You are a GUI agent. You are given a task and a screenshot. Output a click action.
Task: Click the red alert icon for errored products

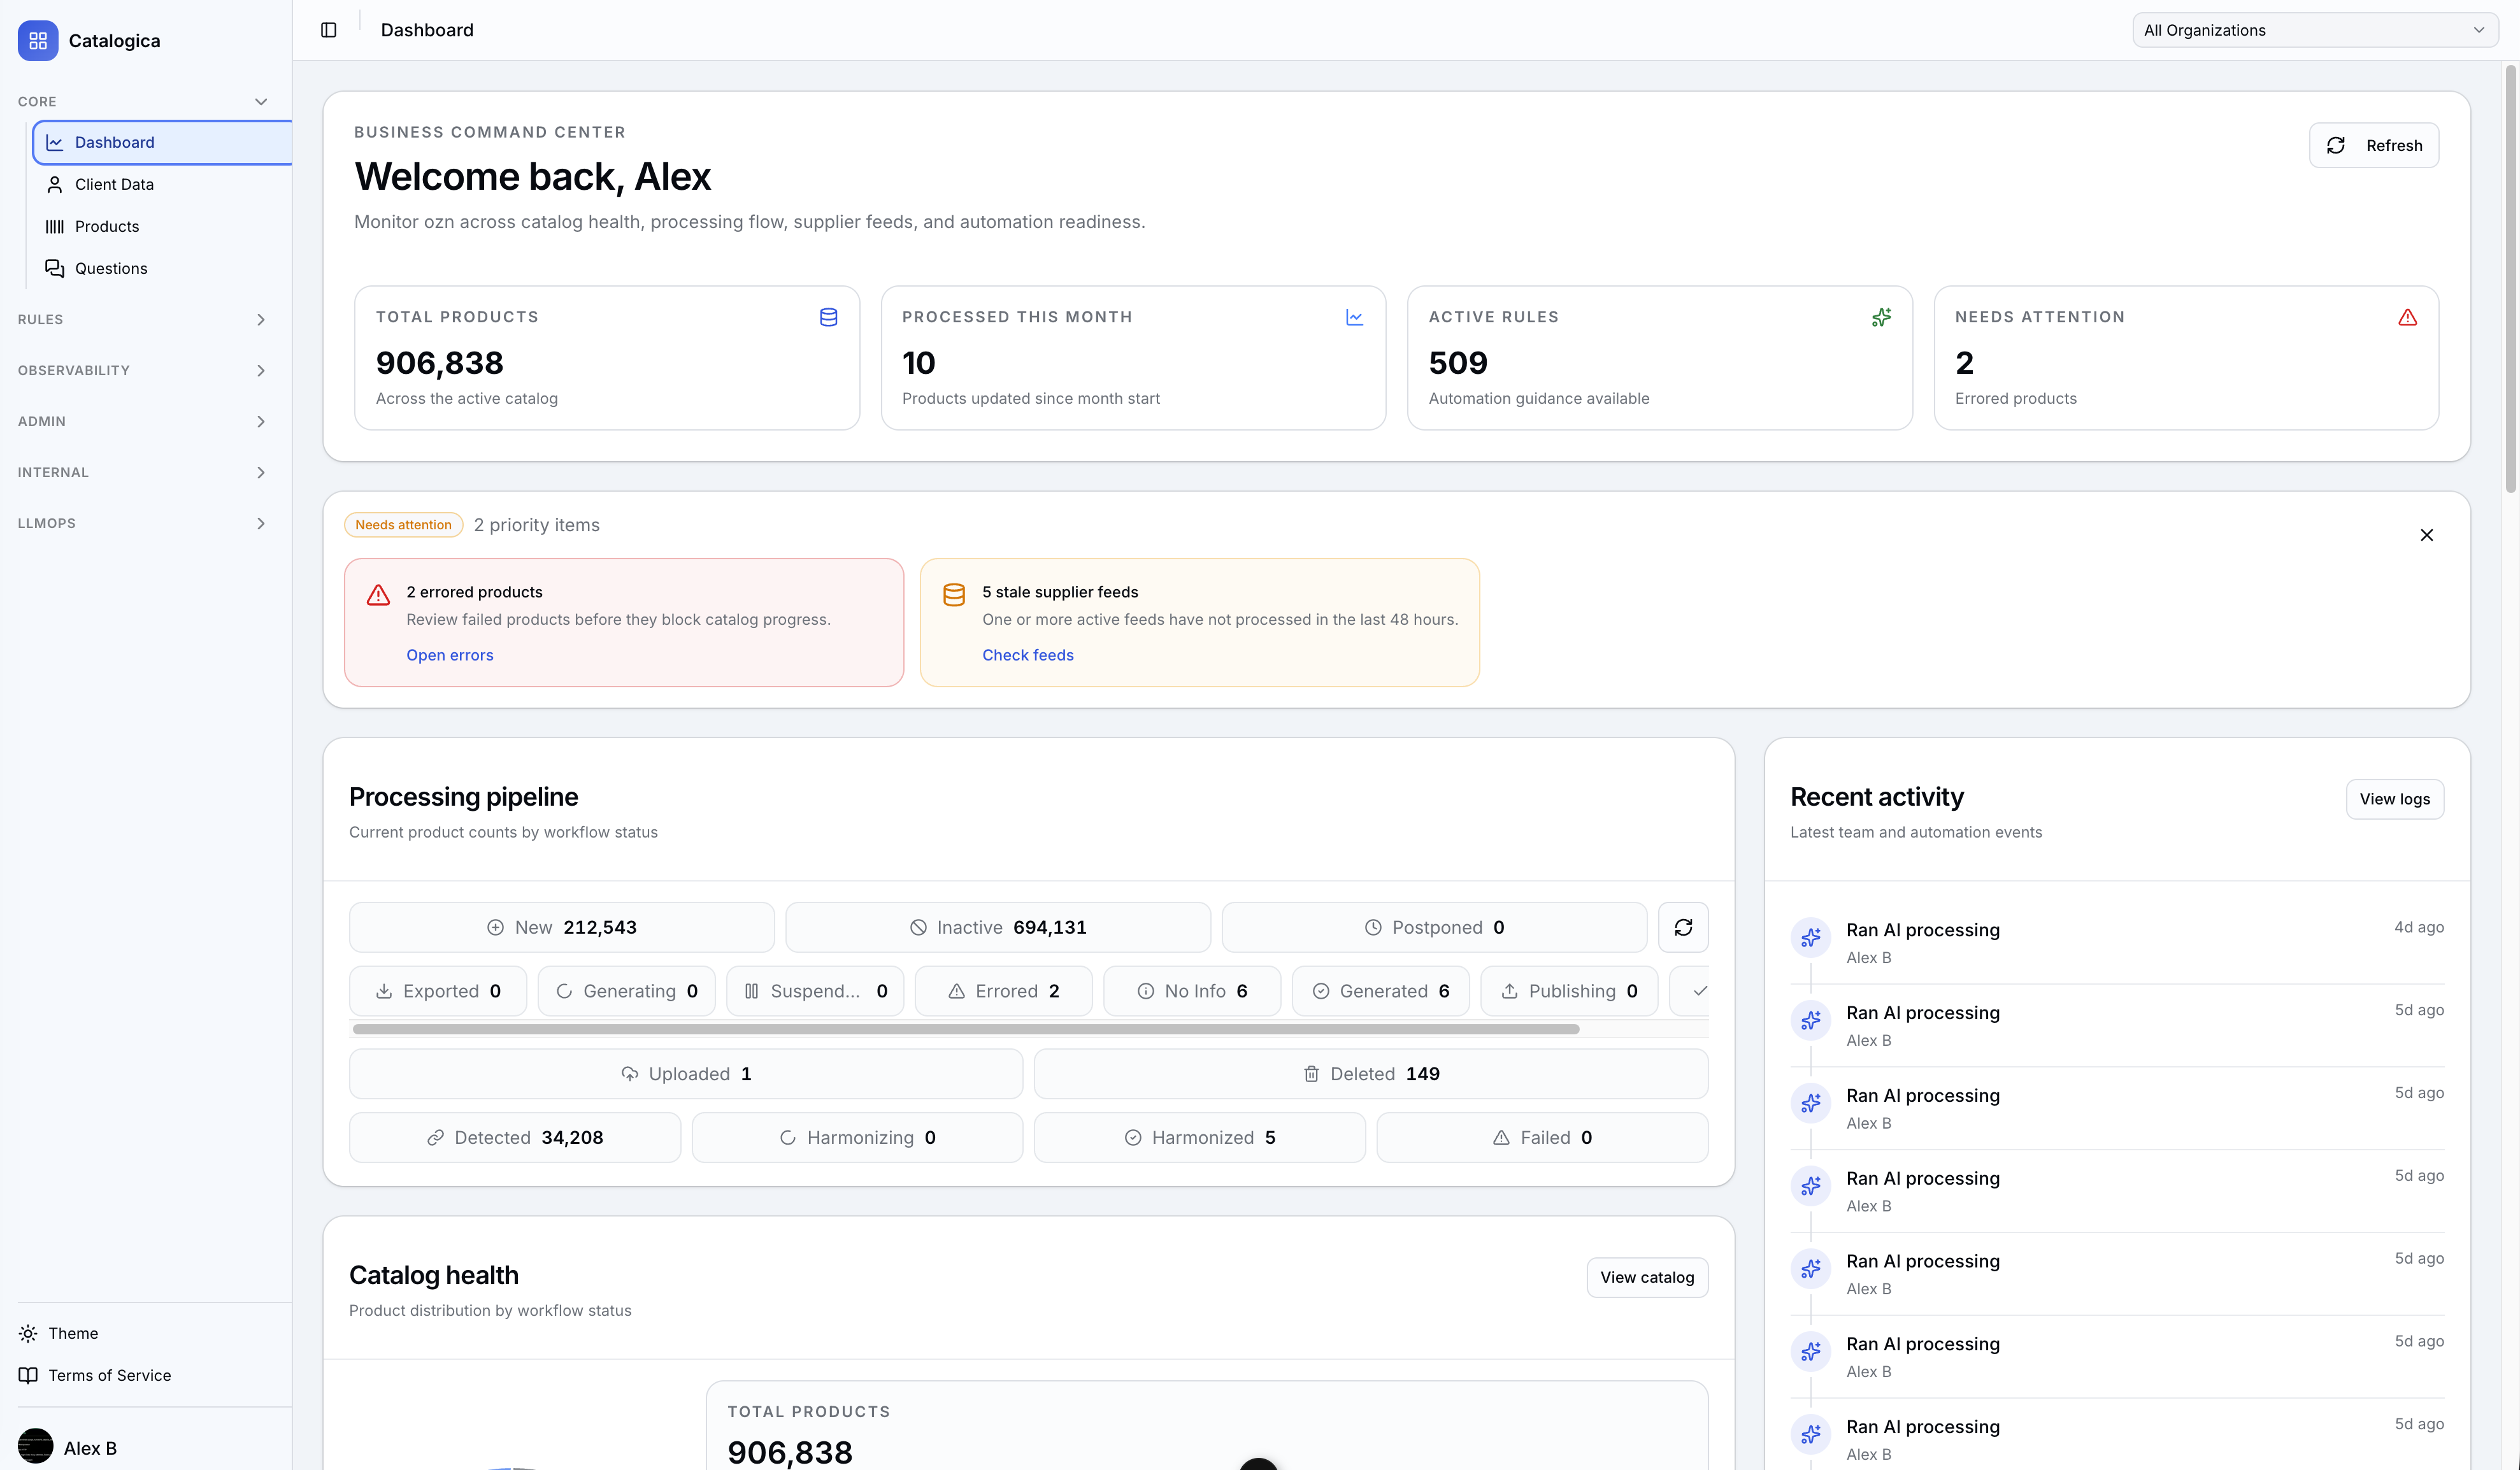tap(378, 594)
